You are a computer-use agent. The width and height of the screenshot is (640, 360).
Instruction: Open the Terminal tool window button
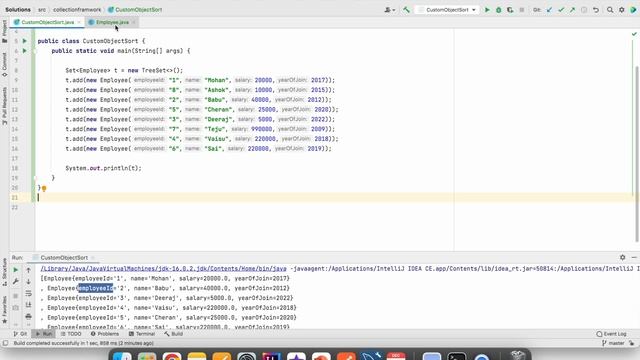142,334
